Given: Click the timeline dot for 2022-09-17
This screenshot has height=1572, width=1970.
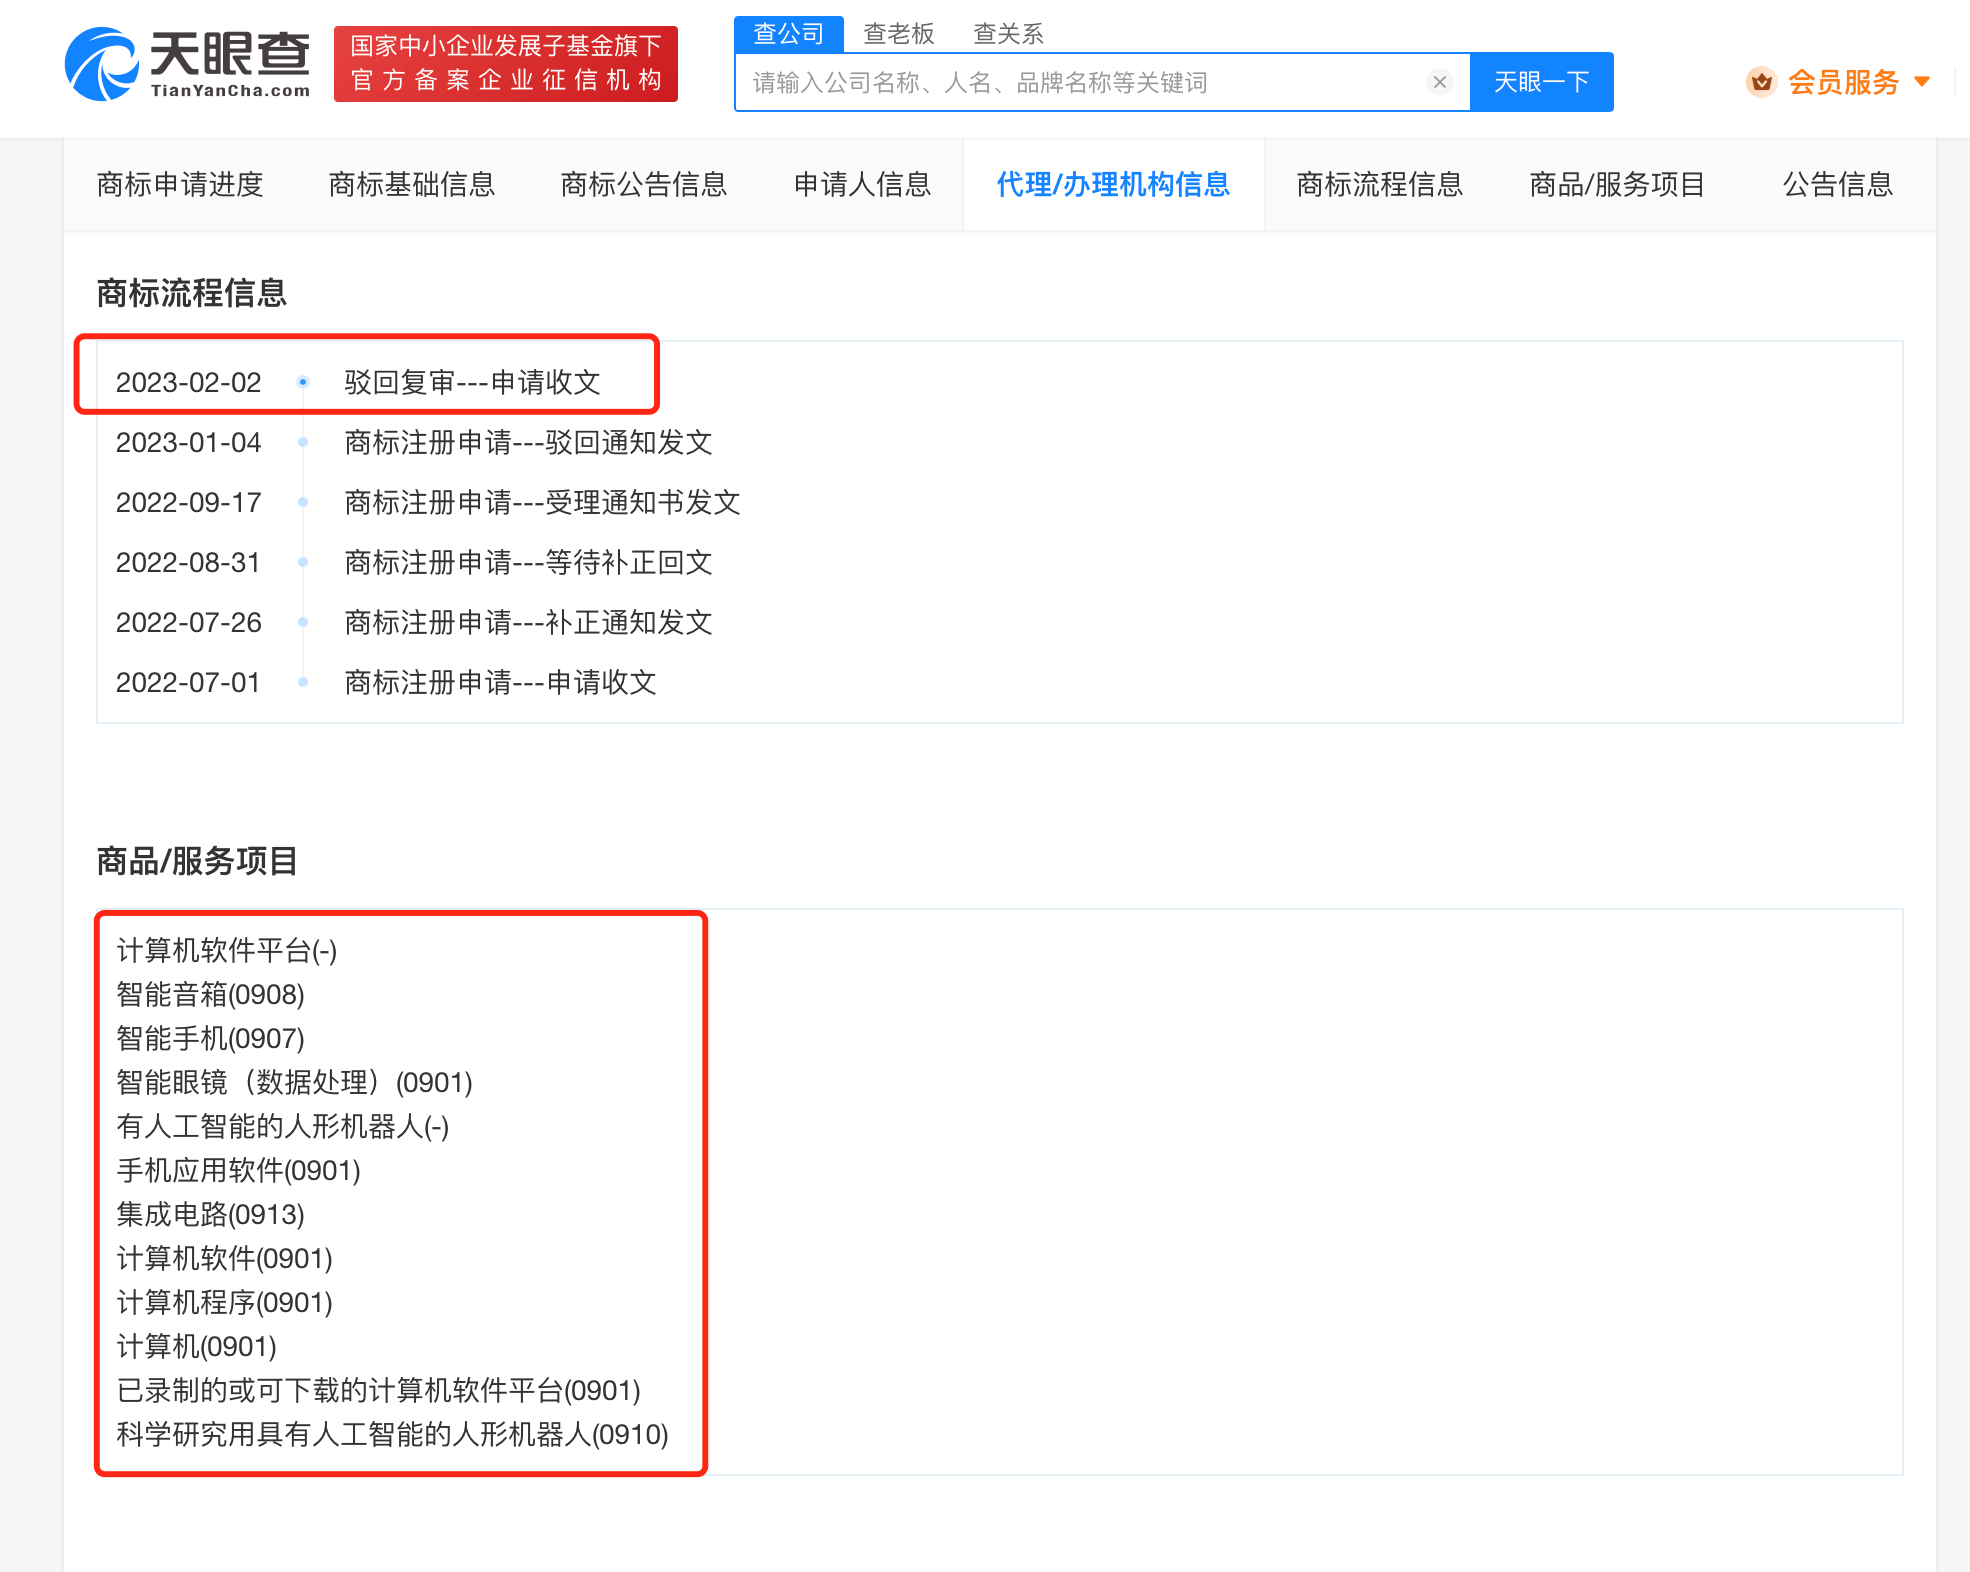Looking at the screenshot, I should click(303, 502).
